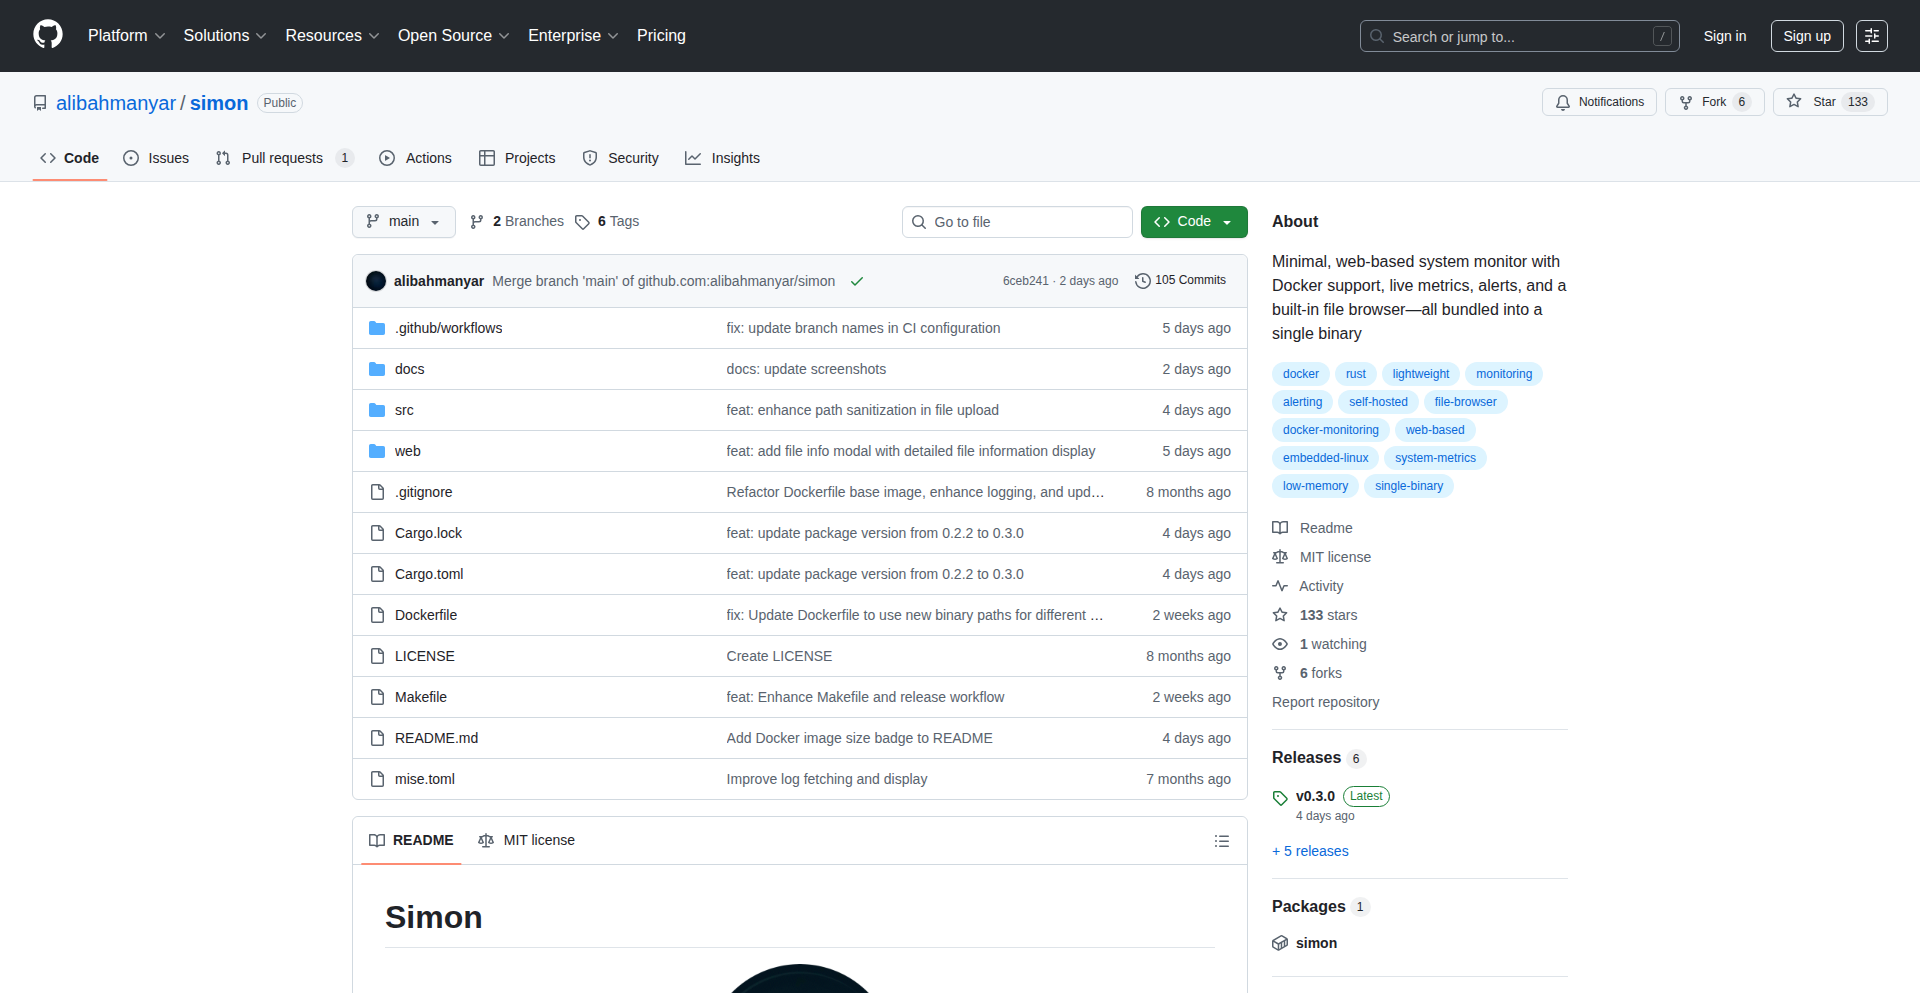Viewport: 1920px width, 993px height.
Task: Click the GitHub logo icon
Action: pyautogui.click(x=47, y=35)
